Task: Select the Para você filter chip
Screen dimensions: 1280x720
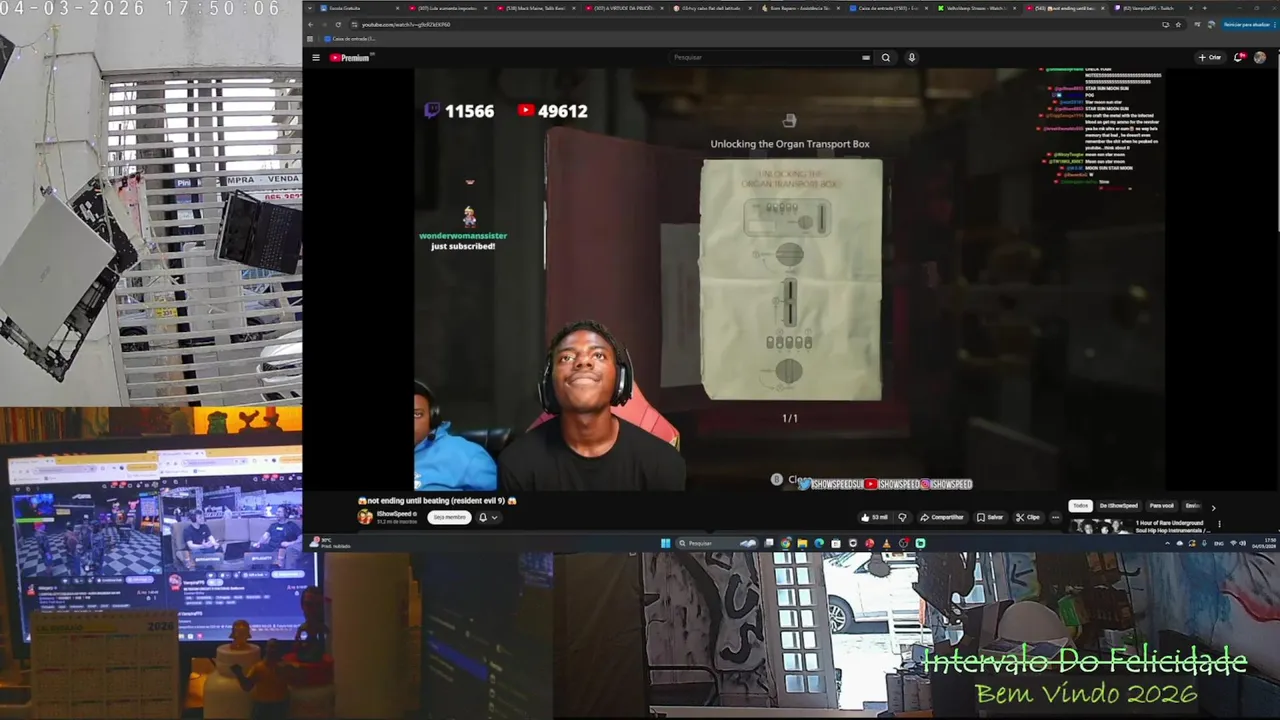Action: coord(1162,506)
